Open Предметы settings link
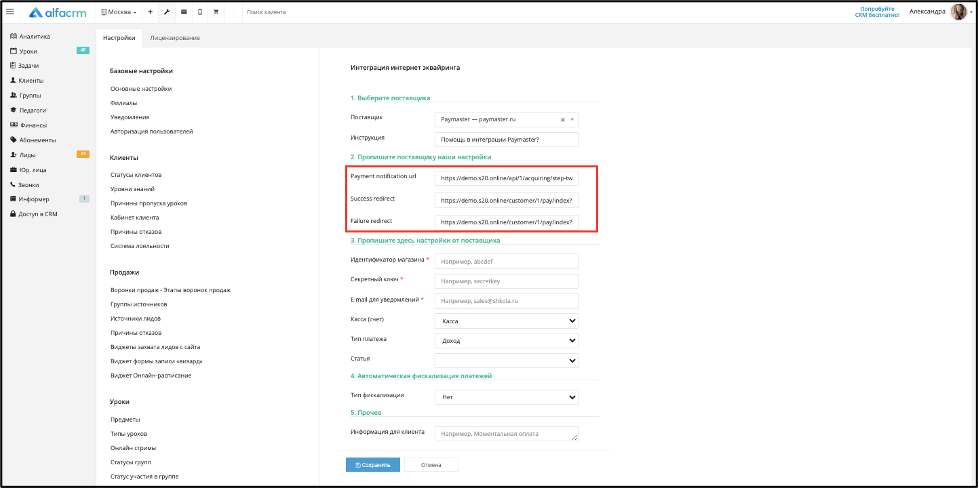 pos(125,420)
